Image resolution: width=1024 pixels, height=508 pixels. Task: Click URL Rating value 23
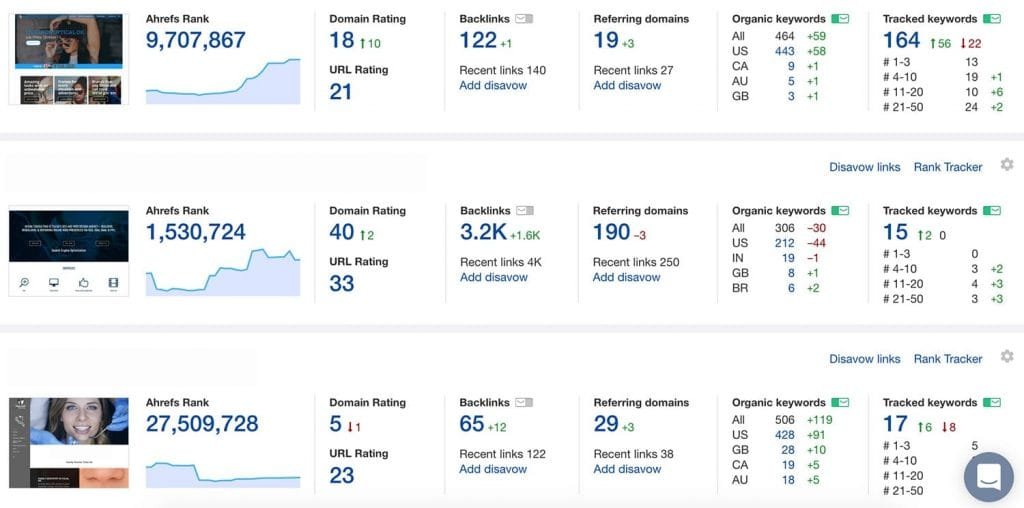pos(342,476)
